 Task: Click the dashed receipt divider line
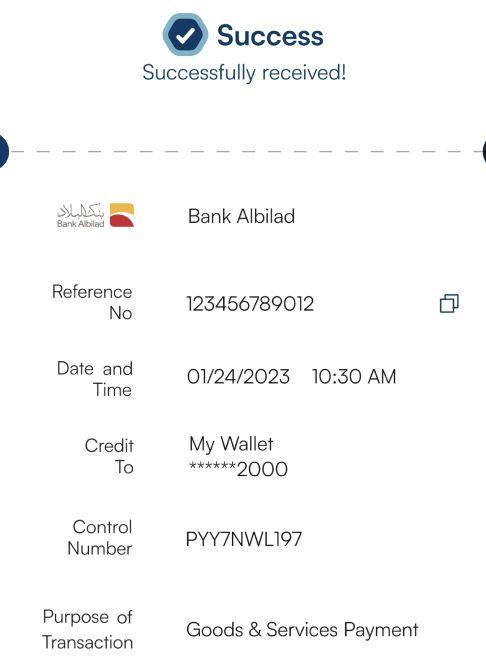[244, 151]
